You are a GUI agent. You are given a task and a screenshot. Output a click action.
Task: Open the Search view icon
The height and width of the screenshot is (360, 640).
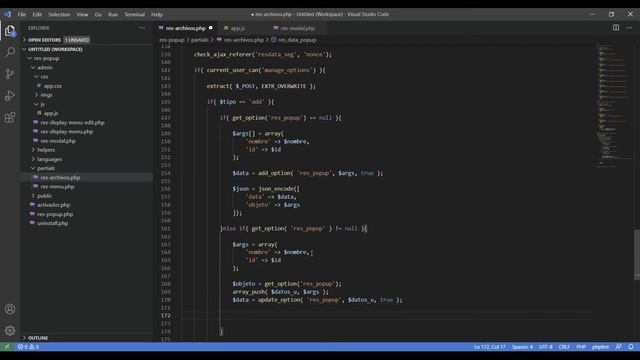pyautogui.click(x=10, y=52)
